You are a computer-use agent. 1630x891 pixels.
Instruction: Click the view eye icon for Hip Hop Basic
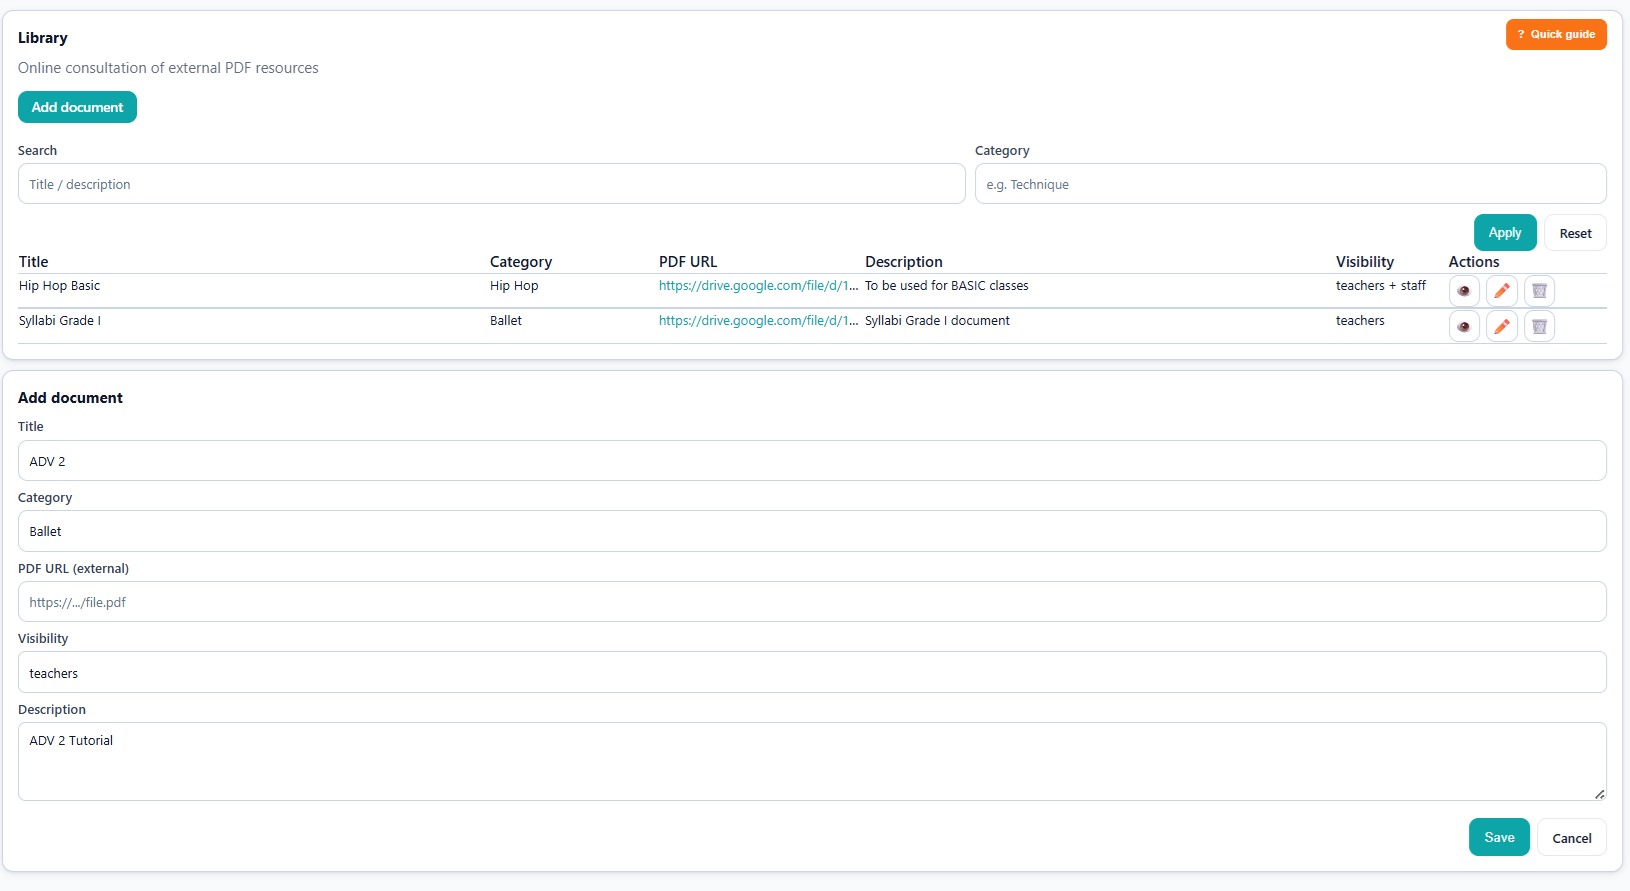pyautogui.click(x=1464, y=291)
